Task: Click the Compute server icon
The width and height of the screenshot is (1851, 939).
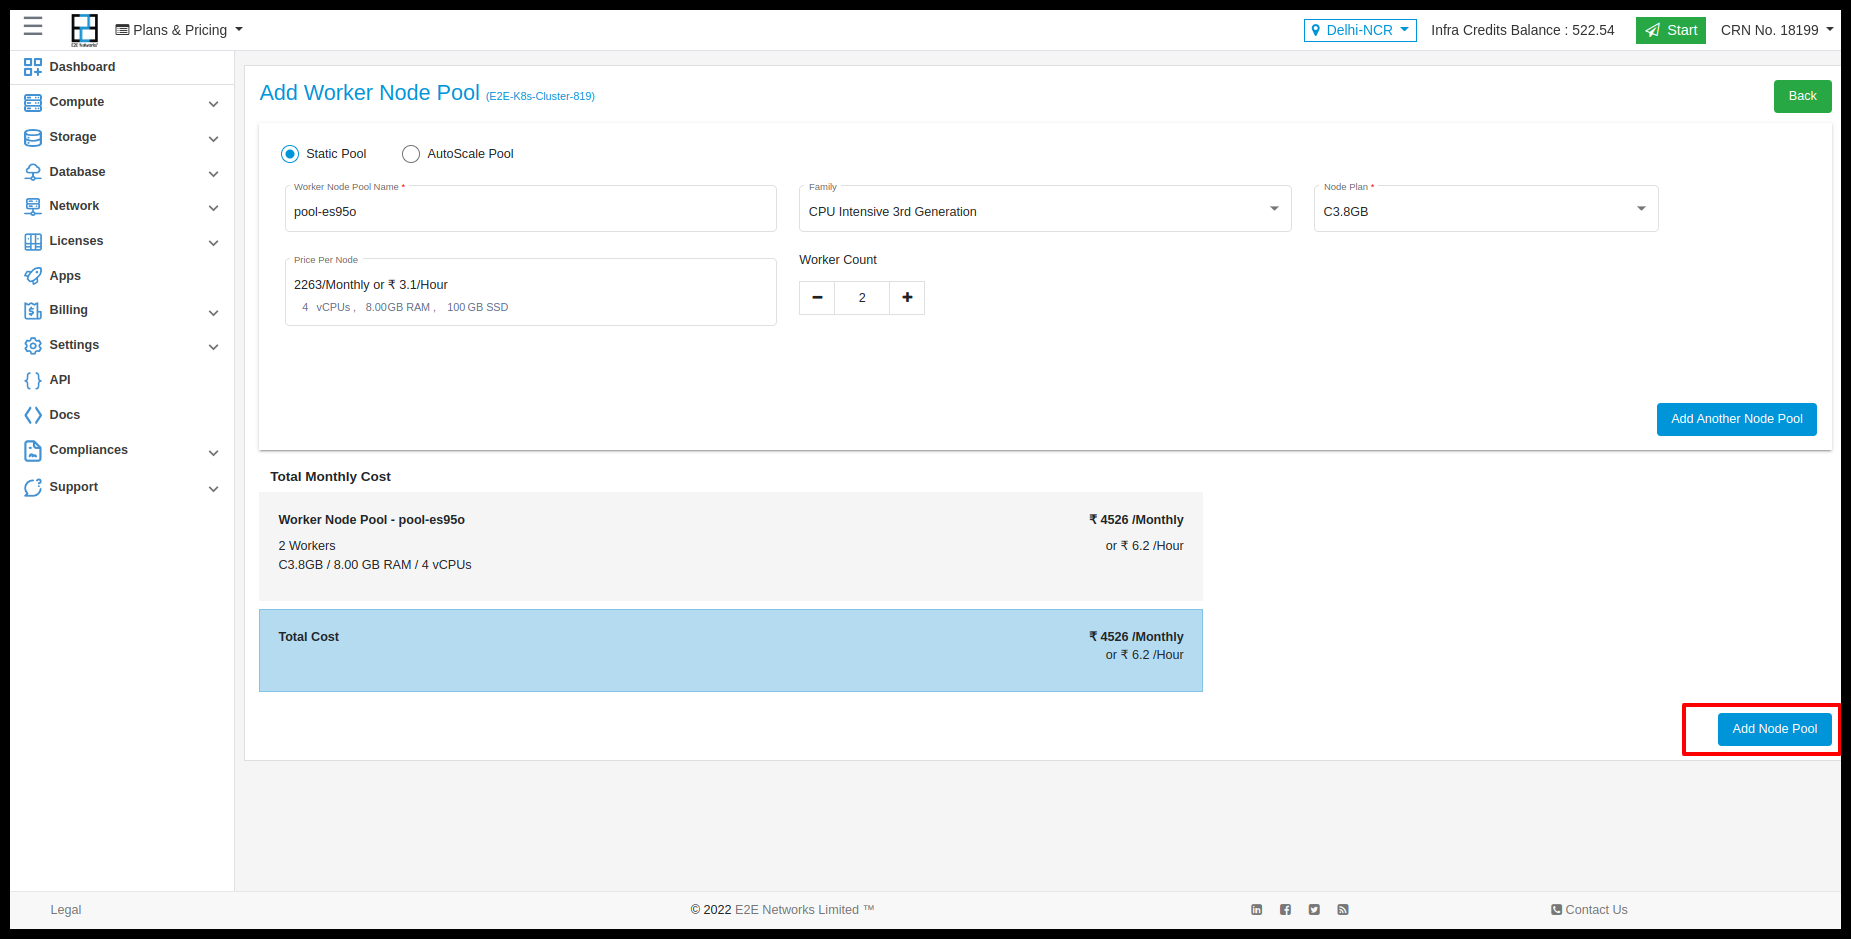Action: tap(33, 102)
